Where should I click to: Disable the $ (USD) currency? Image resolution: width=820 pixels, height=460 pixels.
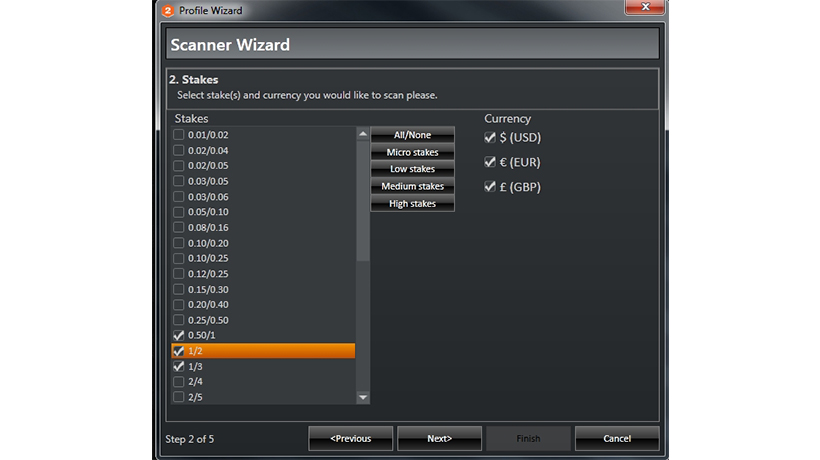coord(490,137)
